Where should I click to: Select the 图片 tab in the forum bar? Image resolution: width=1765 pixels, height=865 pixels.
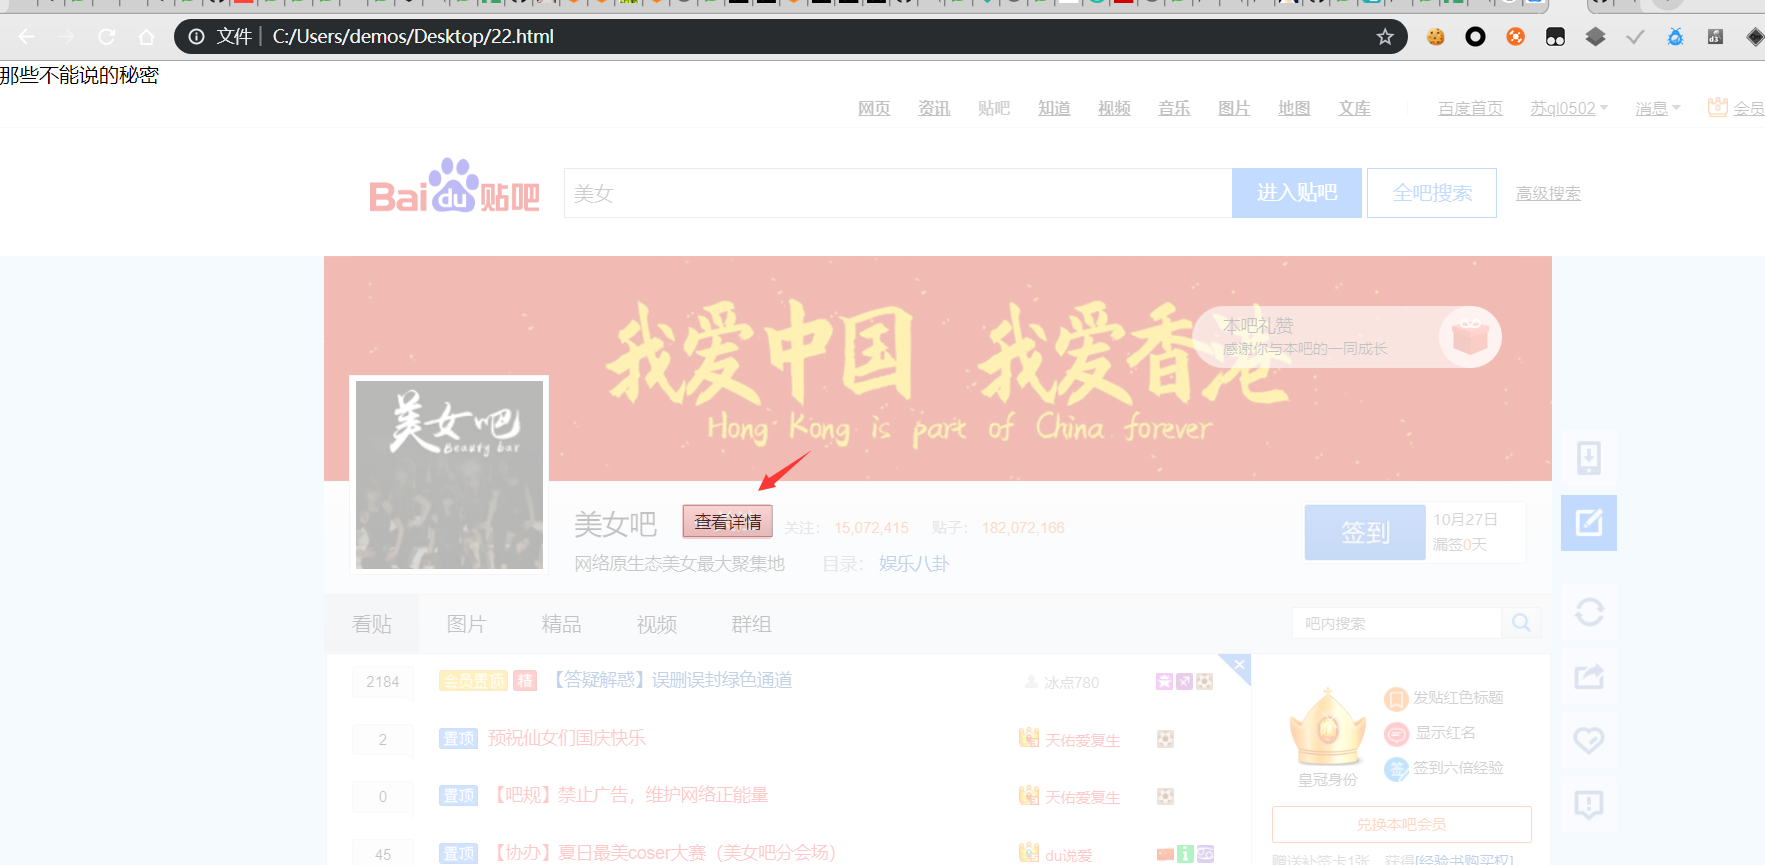pyautogui.click(x=466, y=624)
